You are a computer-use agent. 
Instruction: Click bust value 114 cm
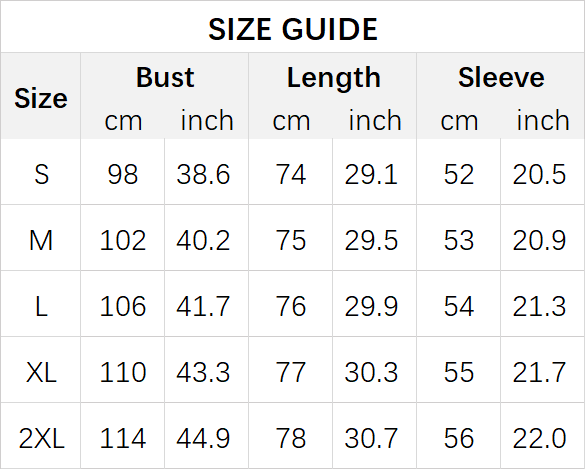(x=123, y=438)
